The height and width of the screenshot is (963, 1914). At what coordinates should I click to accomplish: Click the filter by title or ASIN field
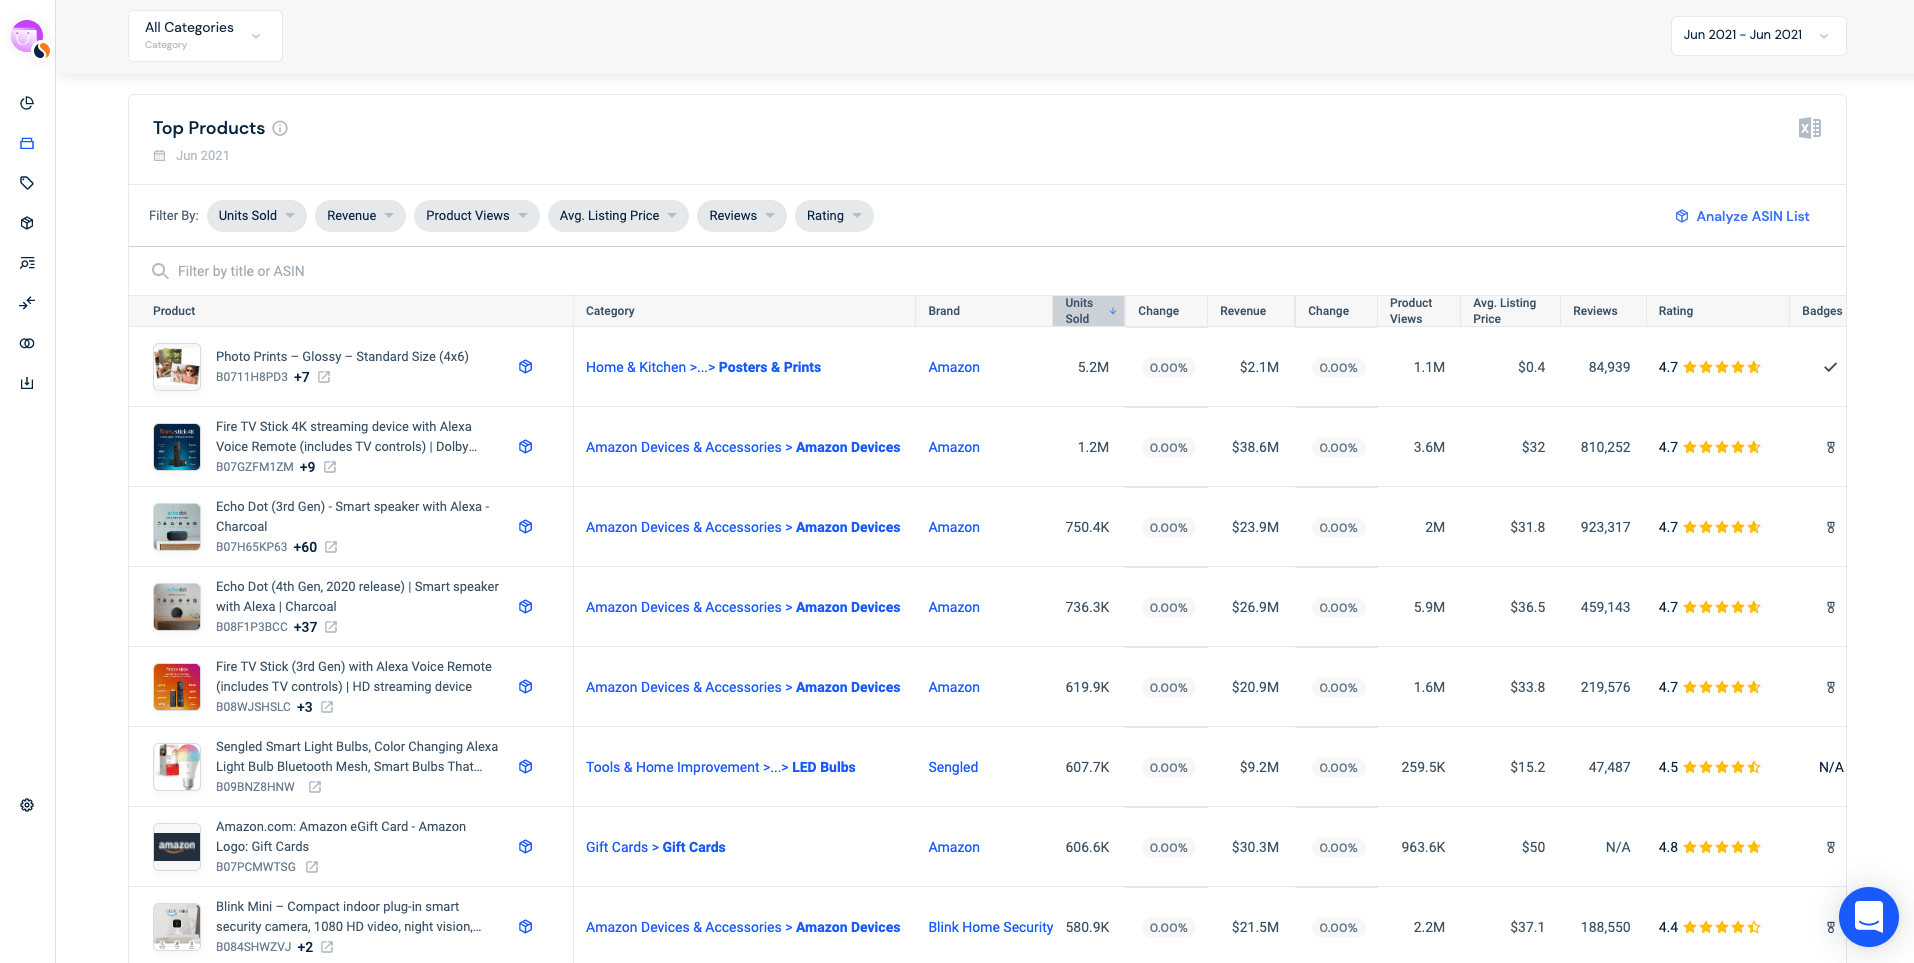(x=400, y=270)
